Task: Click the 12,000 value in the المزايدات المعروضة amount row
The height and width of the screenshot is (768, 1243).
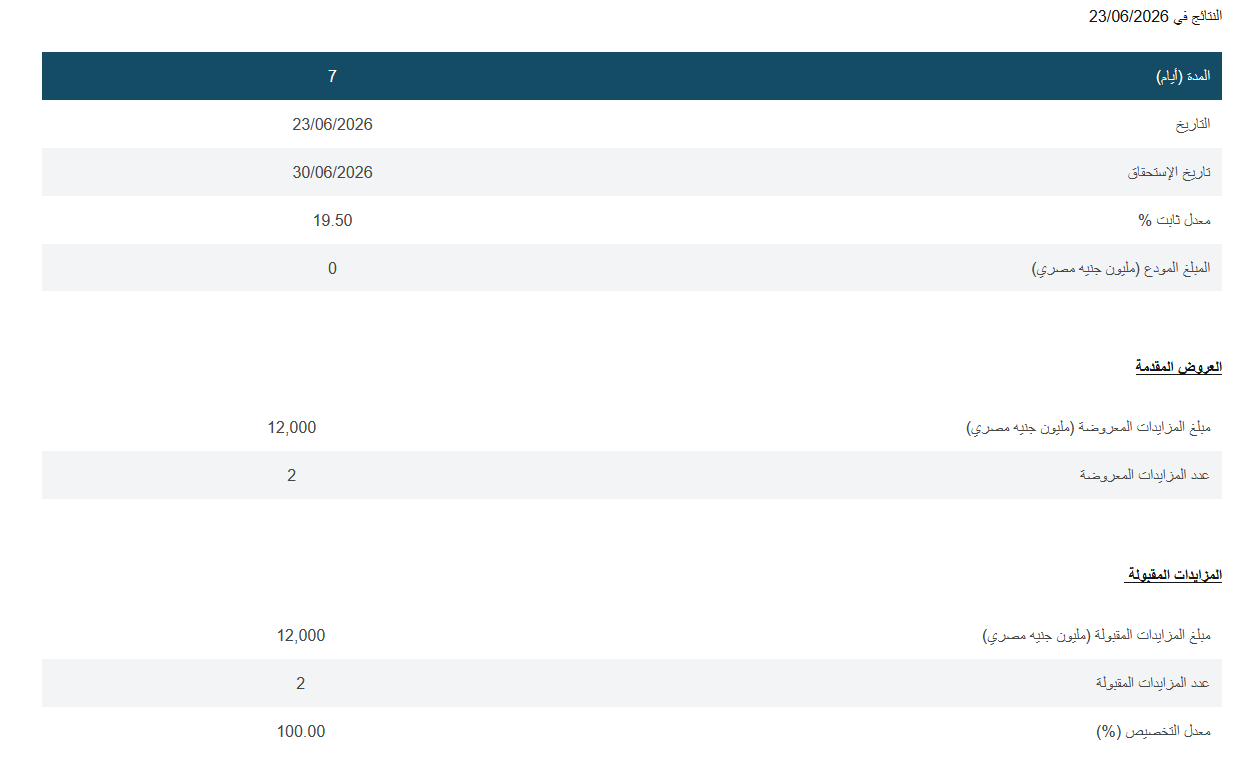Action: coord(292,427)
